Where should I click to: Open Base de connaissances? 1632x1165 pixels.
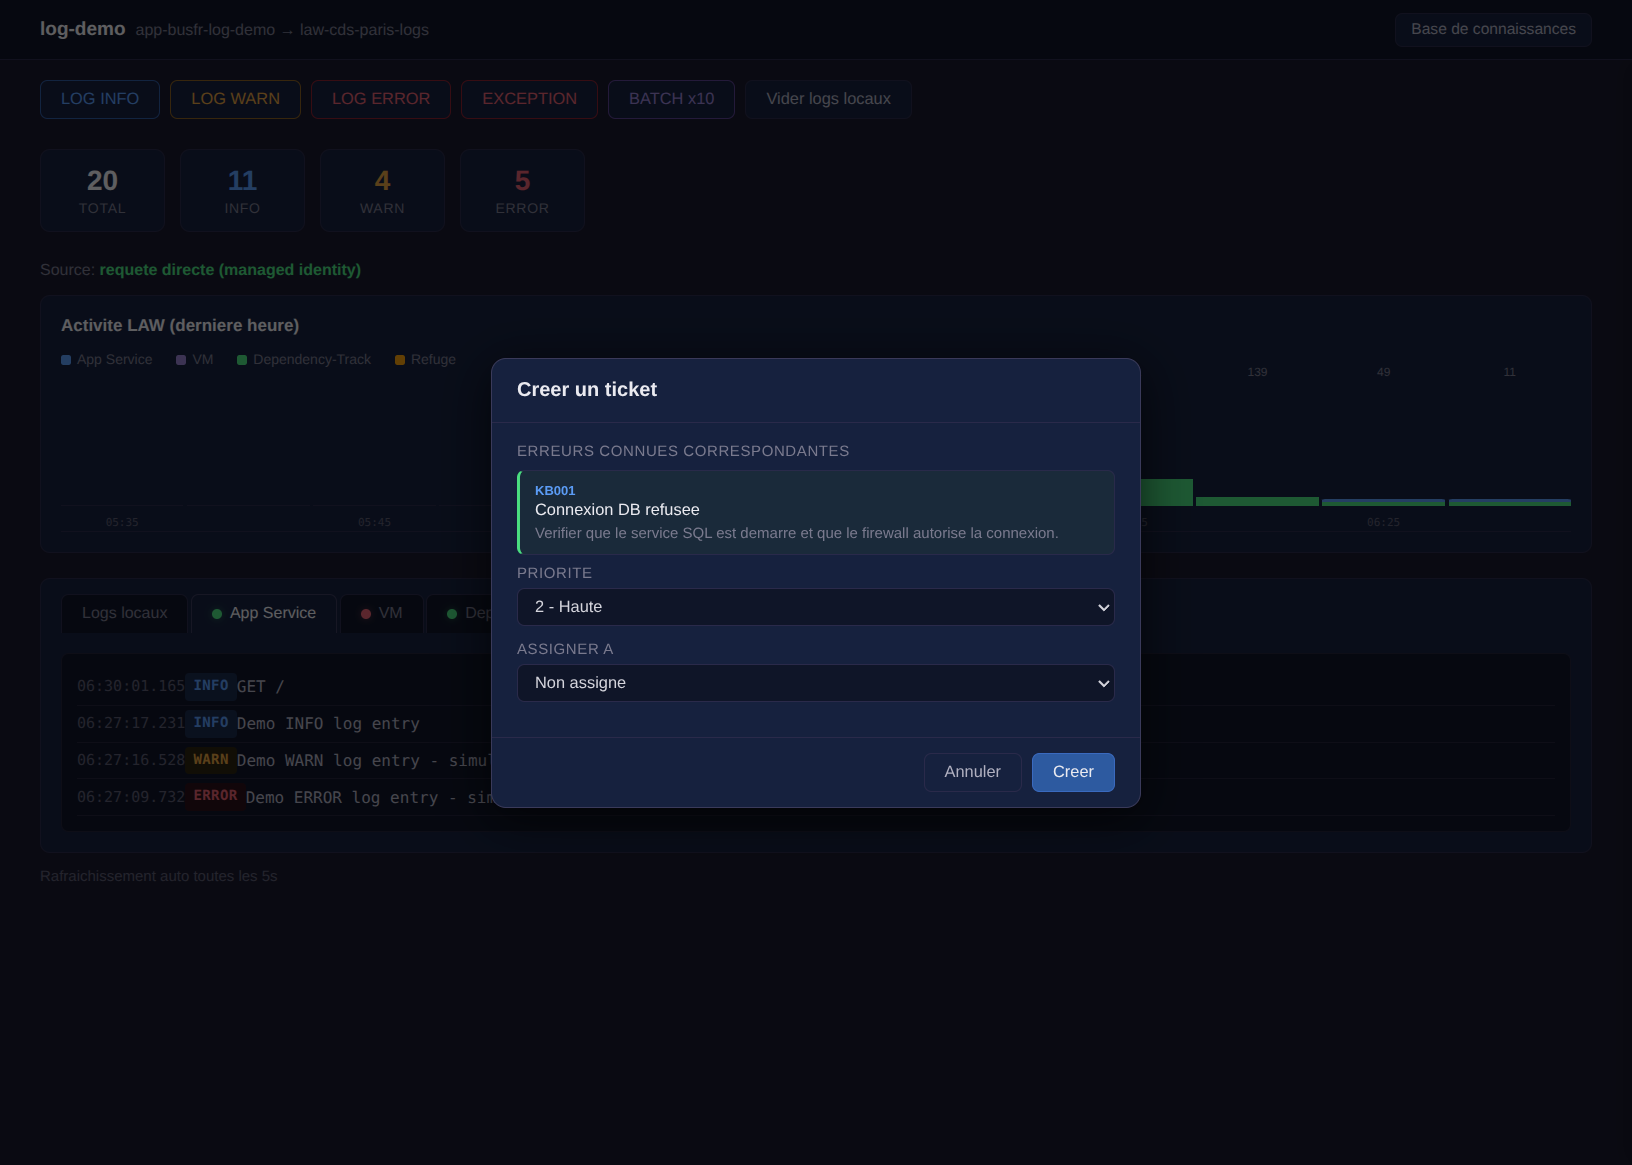click(x=1492, y=30)
